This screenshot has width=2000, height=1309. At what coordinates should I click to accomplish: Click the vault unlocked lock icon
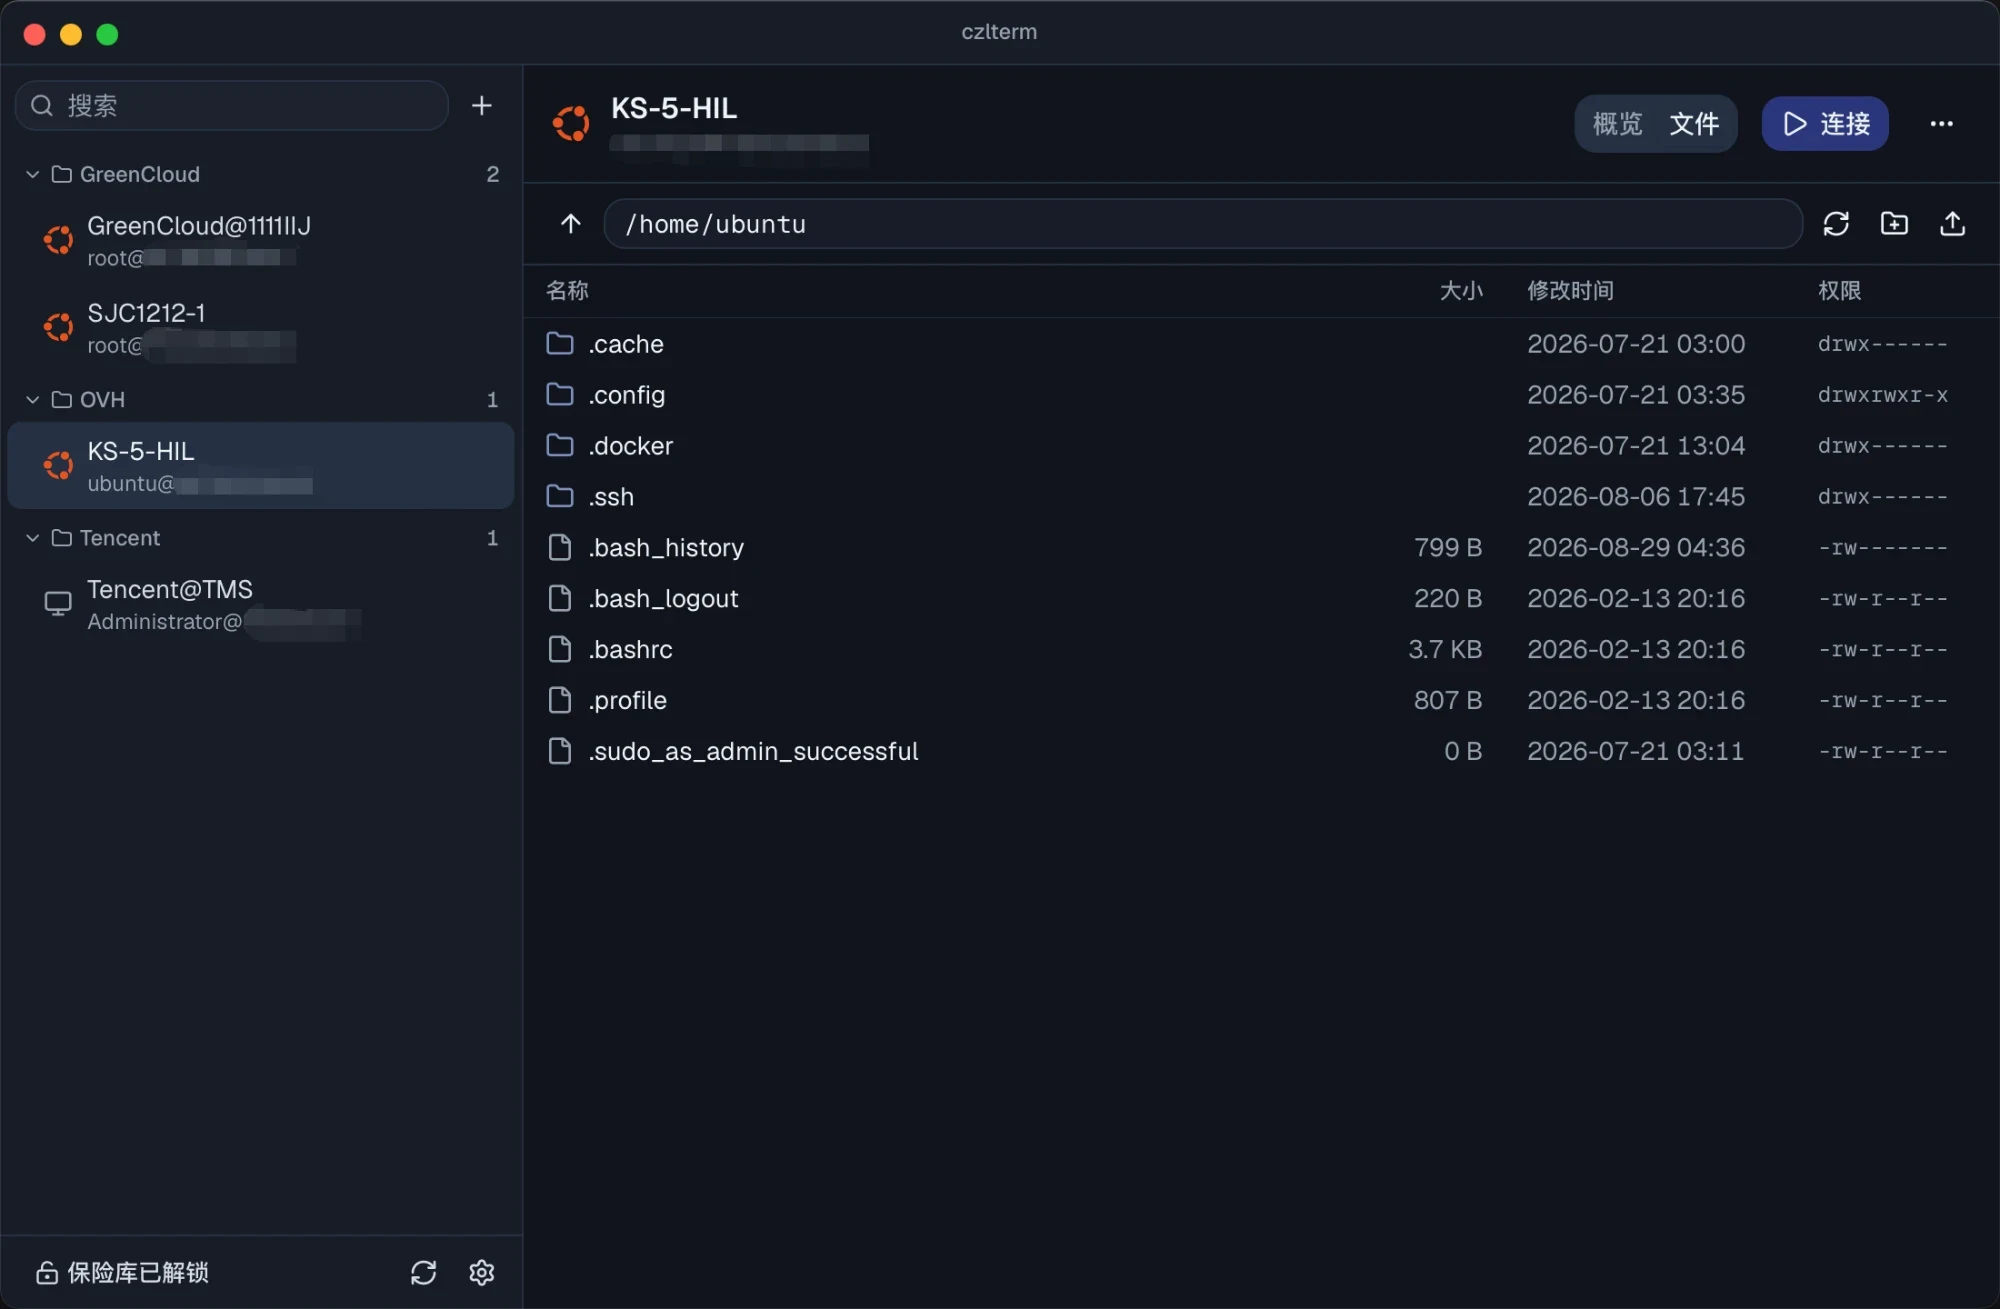coord(46,1272)
